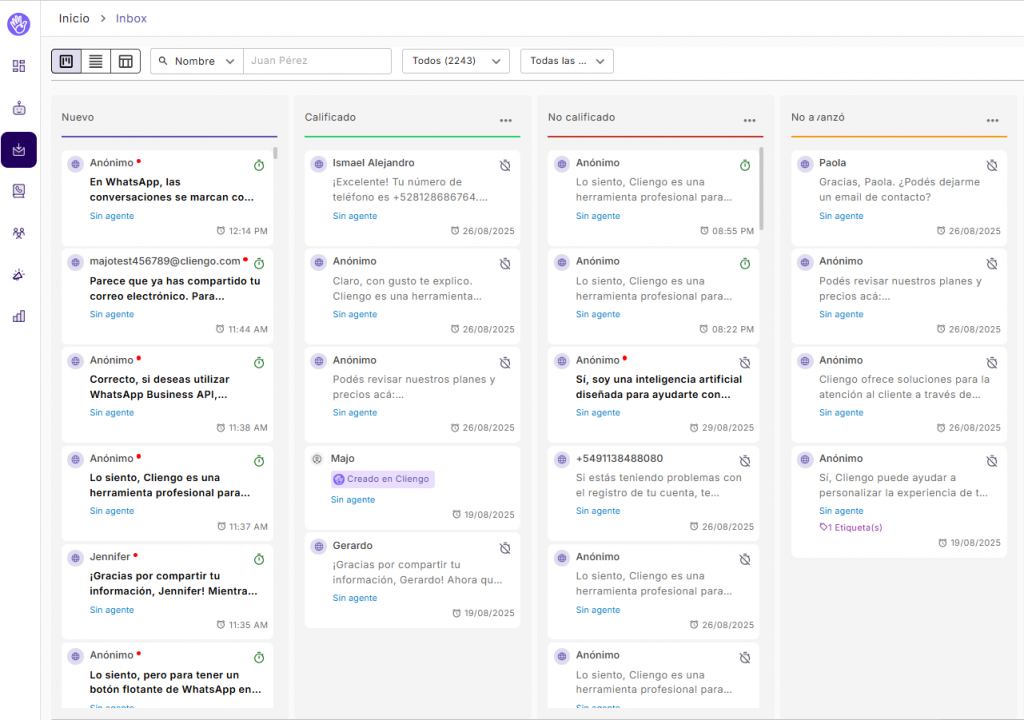Open 'Claro, con gusto te explico' message
Screen dimensions: 1024x720
(x=408, y=288)
